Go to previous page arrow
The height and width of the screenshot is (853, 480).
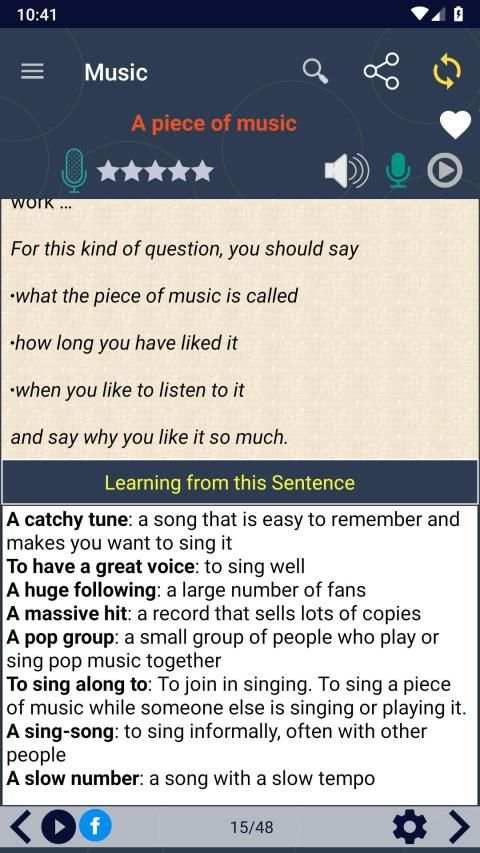tap(21, 827)
